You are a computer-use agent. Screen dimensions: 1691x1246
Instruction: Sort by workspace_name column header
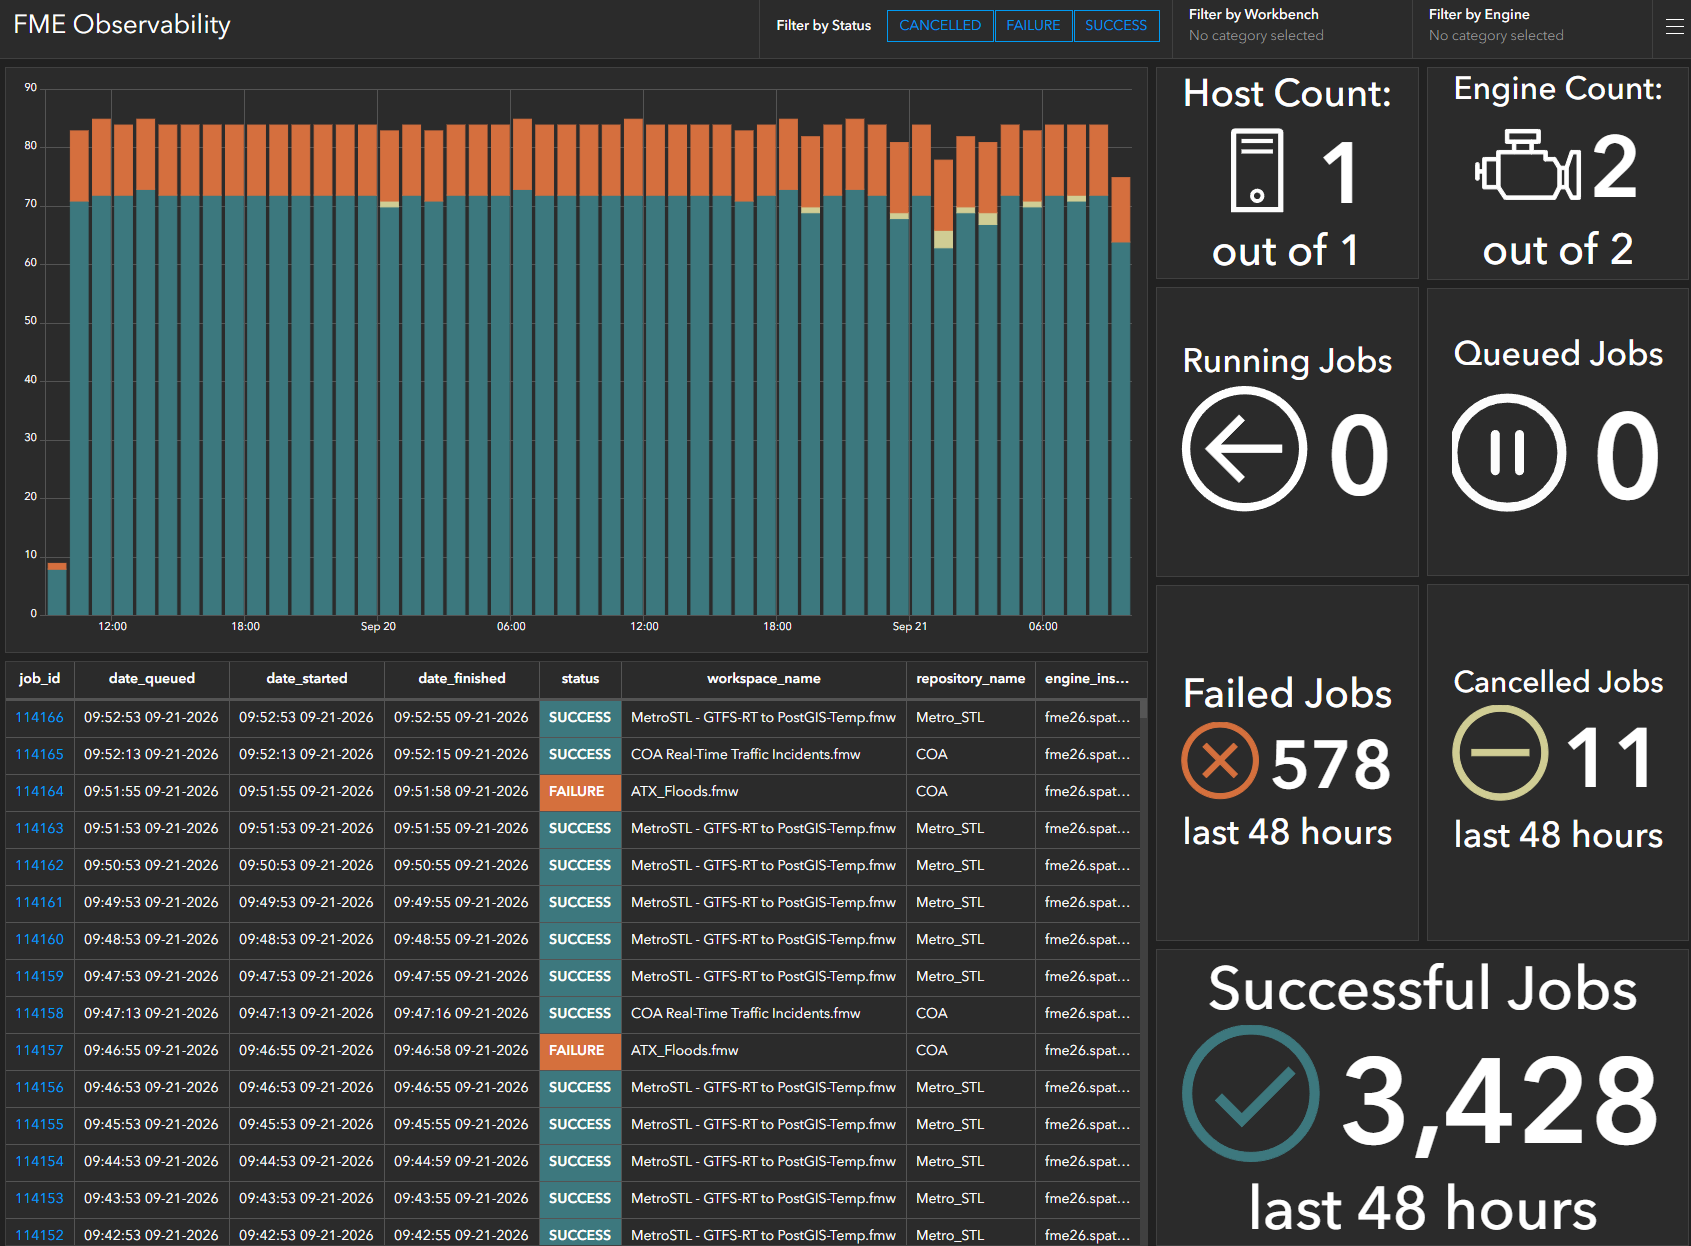(x=764, y=679)
